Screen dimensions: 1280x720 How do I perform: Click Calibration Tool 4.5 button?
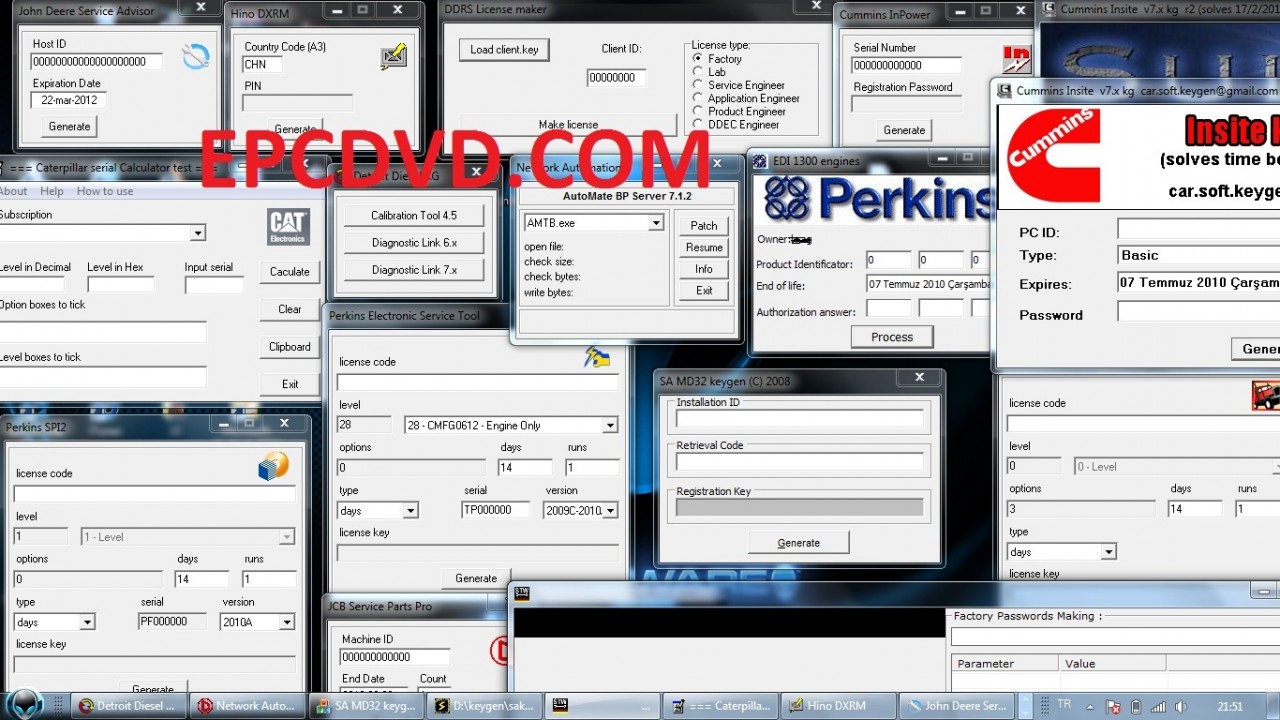click(414, 215)
